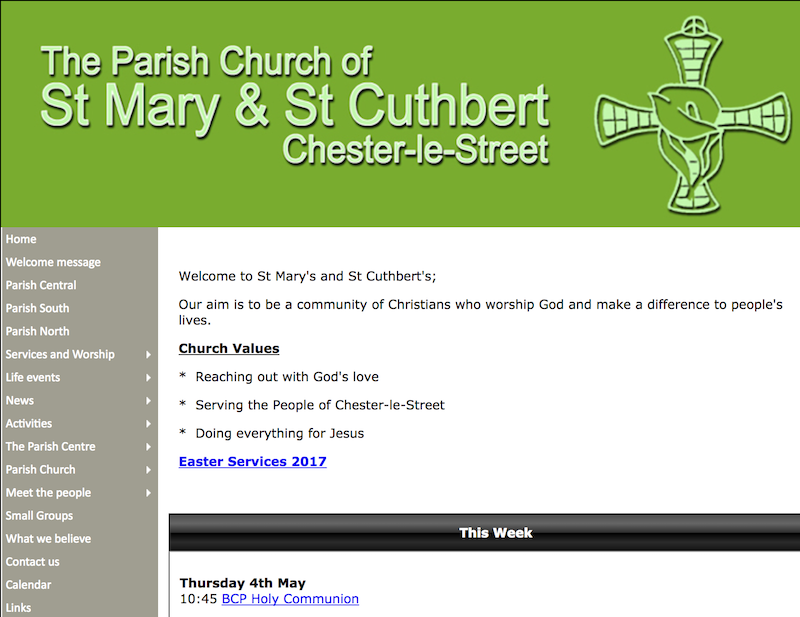Expand the Parish Church submenu arrow
This screenshot has height=617, width=800.
click(148, 470)
